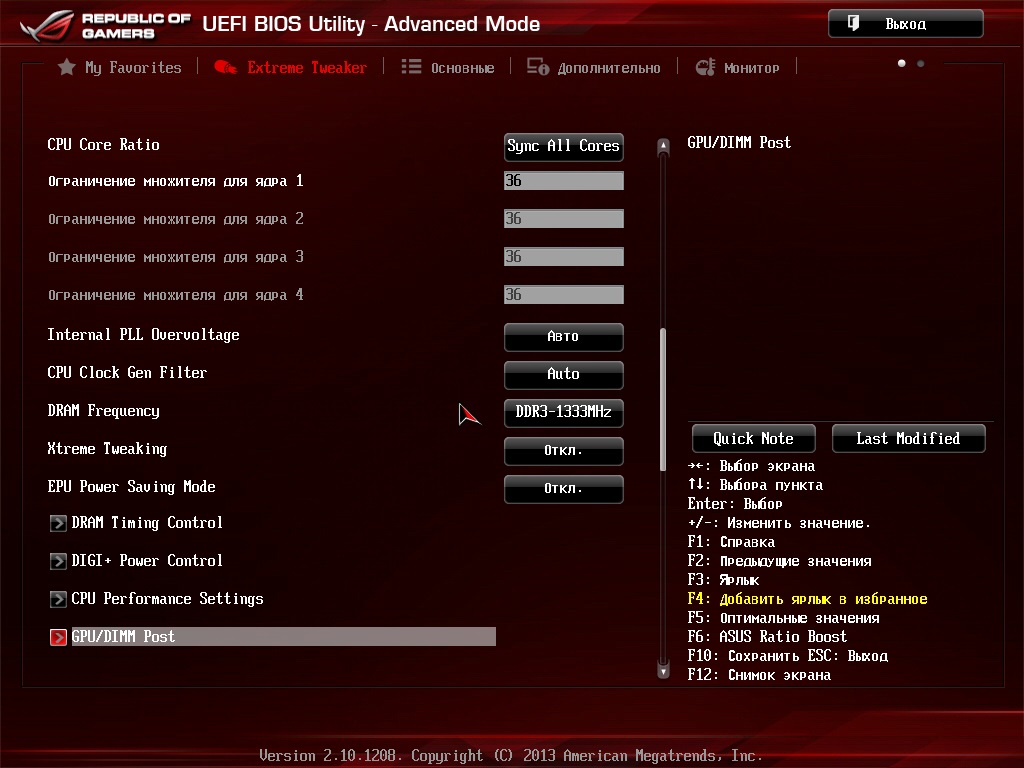
Task: Click the scrollbar down arrow
Action: point(663,669)
